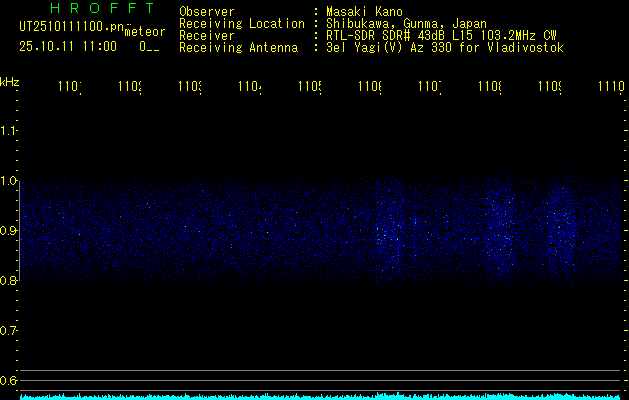Click the 'Receiver' field label

(x=206, y=35)
